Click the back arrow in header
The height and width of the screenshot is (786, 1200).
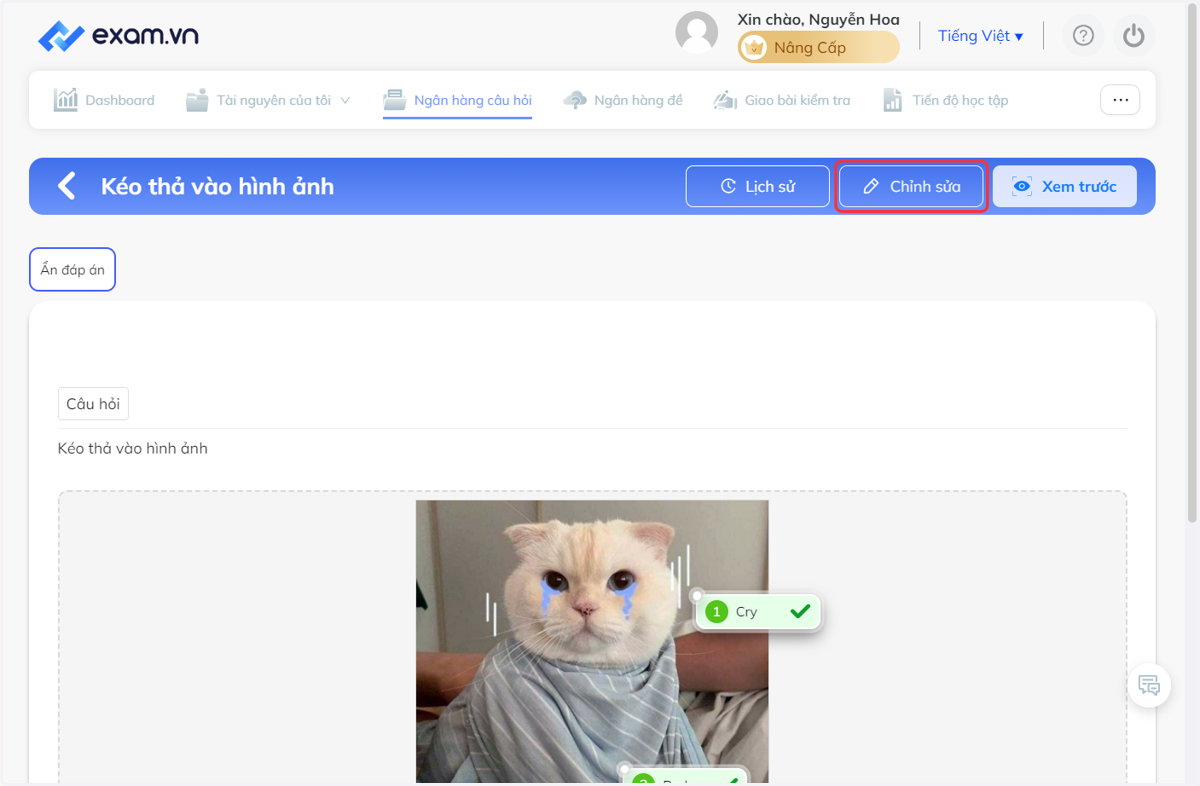click(66, 186)
